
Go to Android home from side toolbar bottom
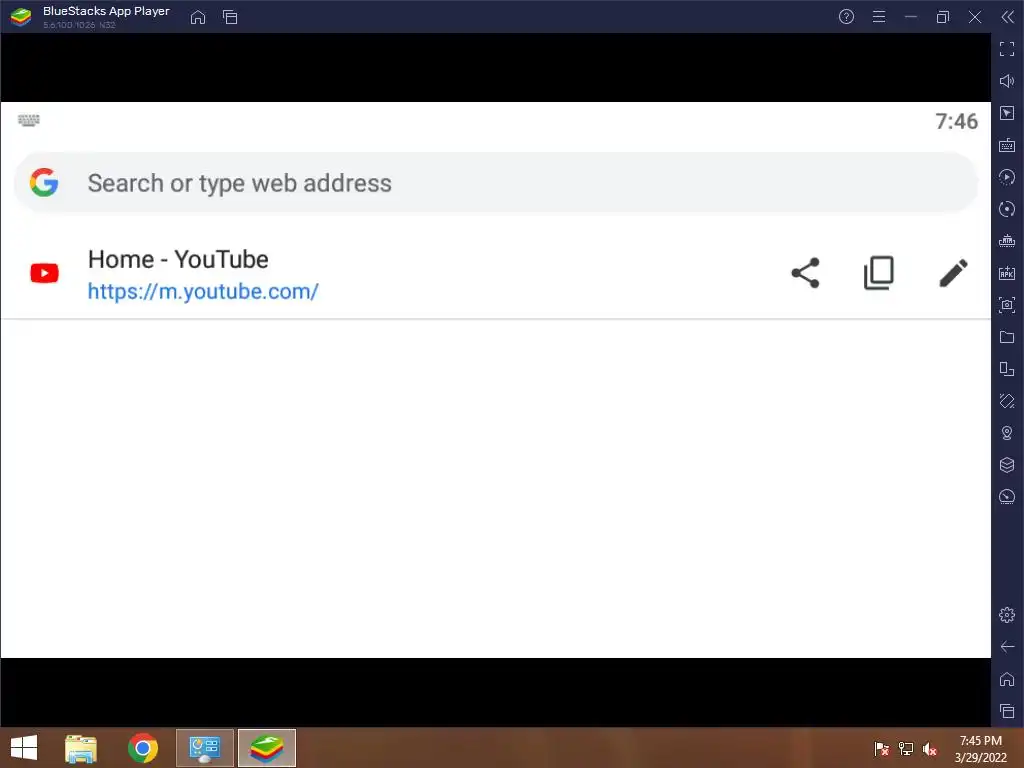pyautogui.click(x=1007, y=679)
